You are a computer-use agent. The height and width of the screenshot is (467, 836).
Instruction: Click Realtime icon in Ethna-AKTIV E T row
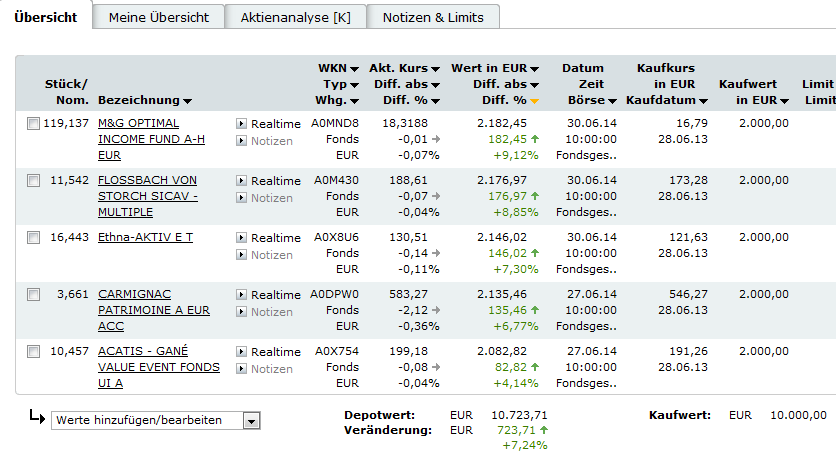click(x=241, y=238)
